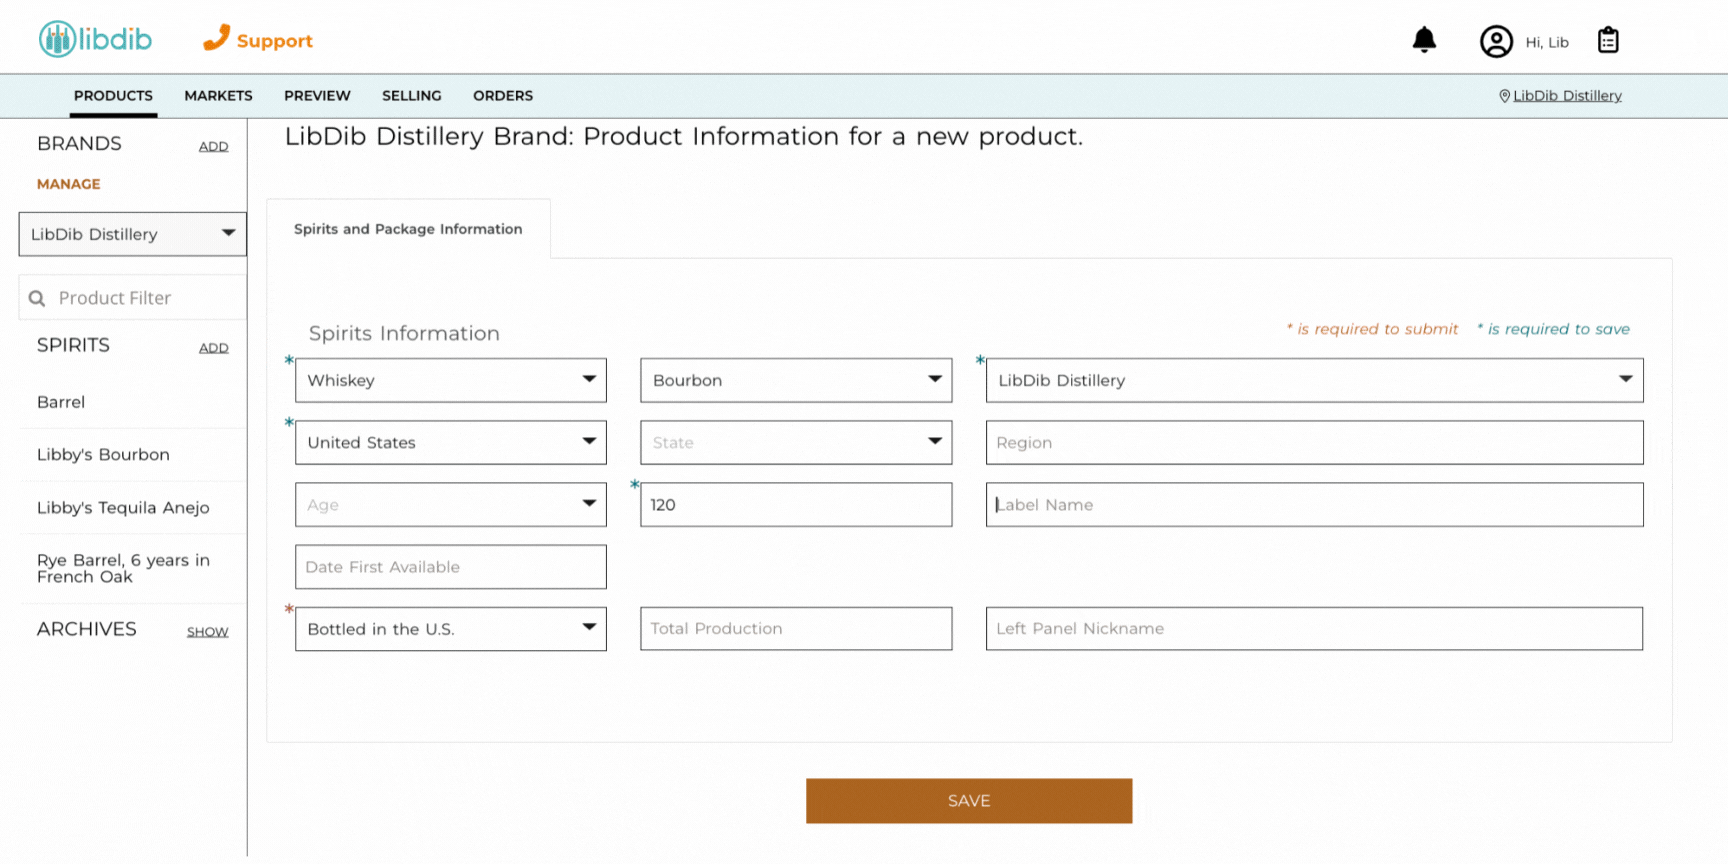Image resolution: width=1728 pixels, height=864 pixels.
Task: Click SHOW next to Archives
Action: [207, 632]
